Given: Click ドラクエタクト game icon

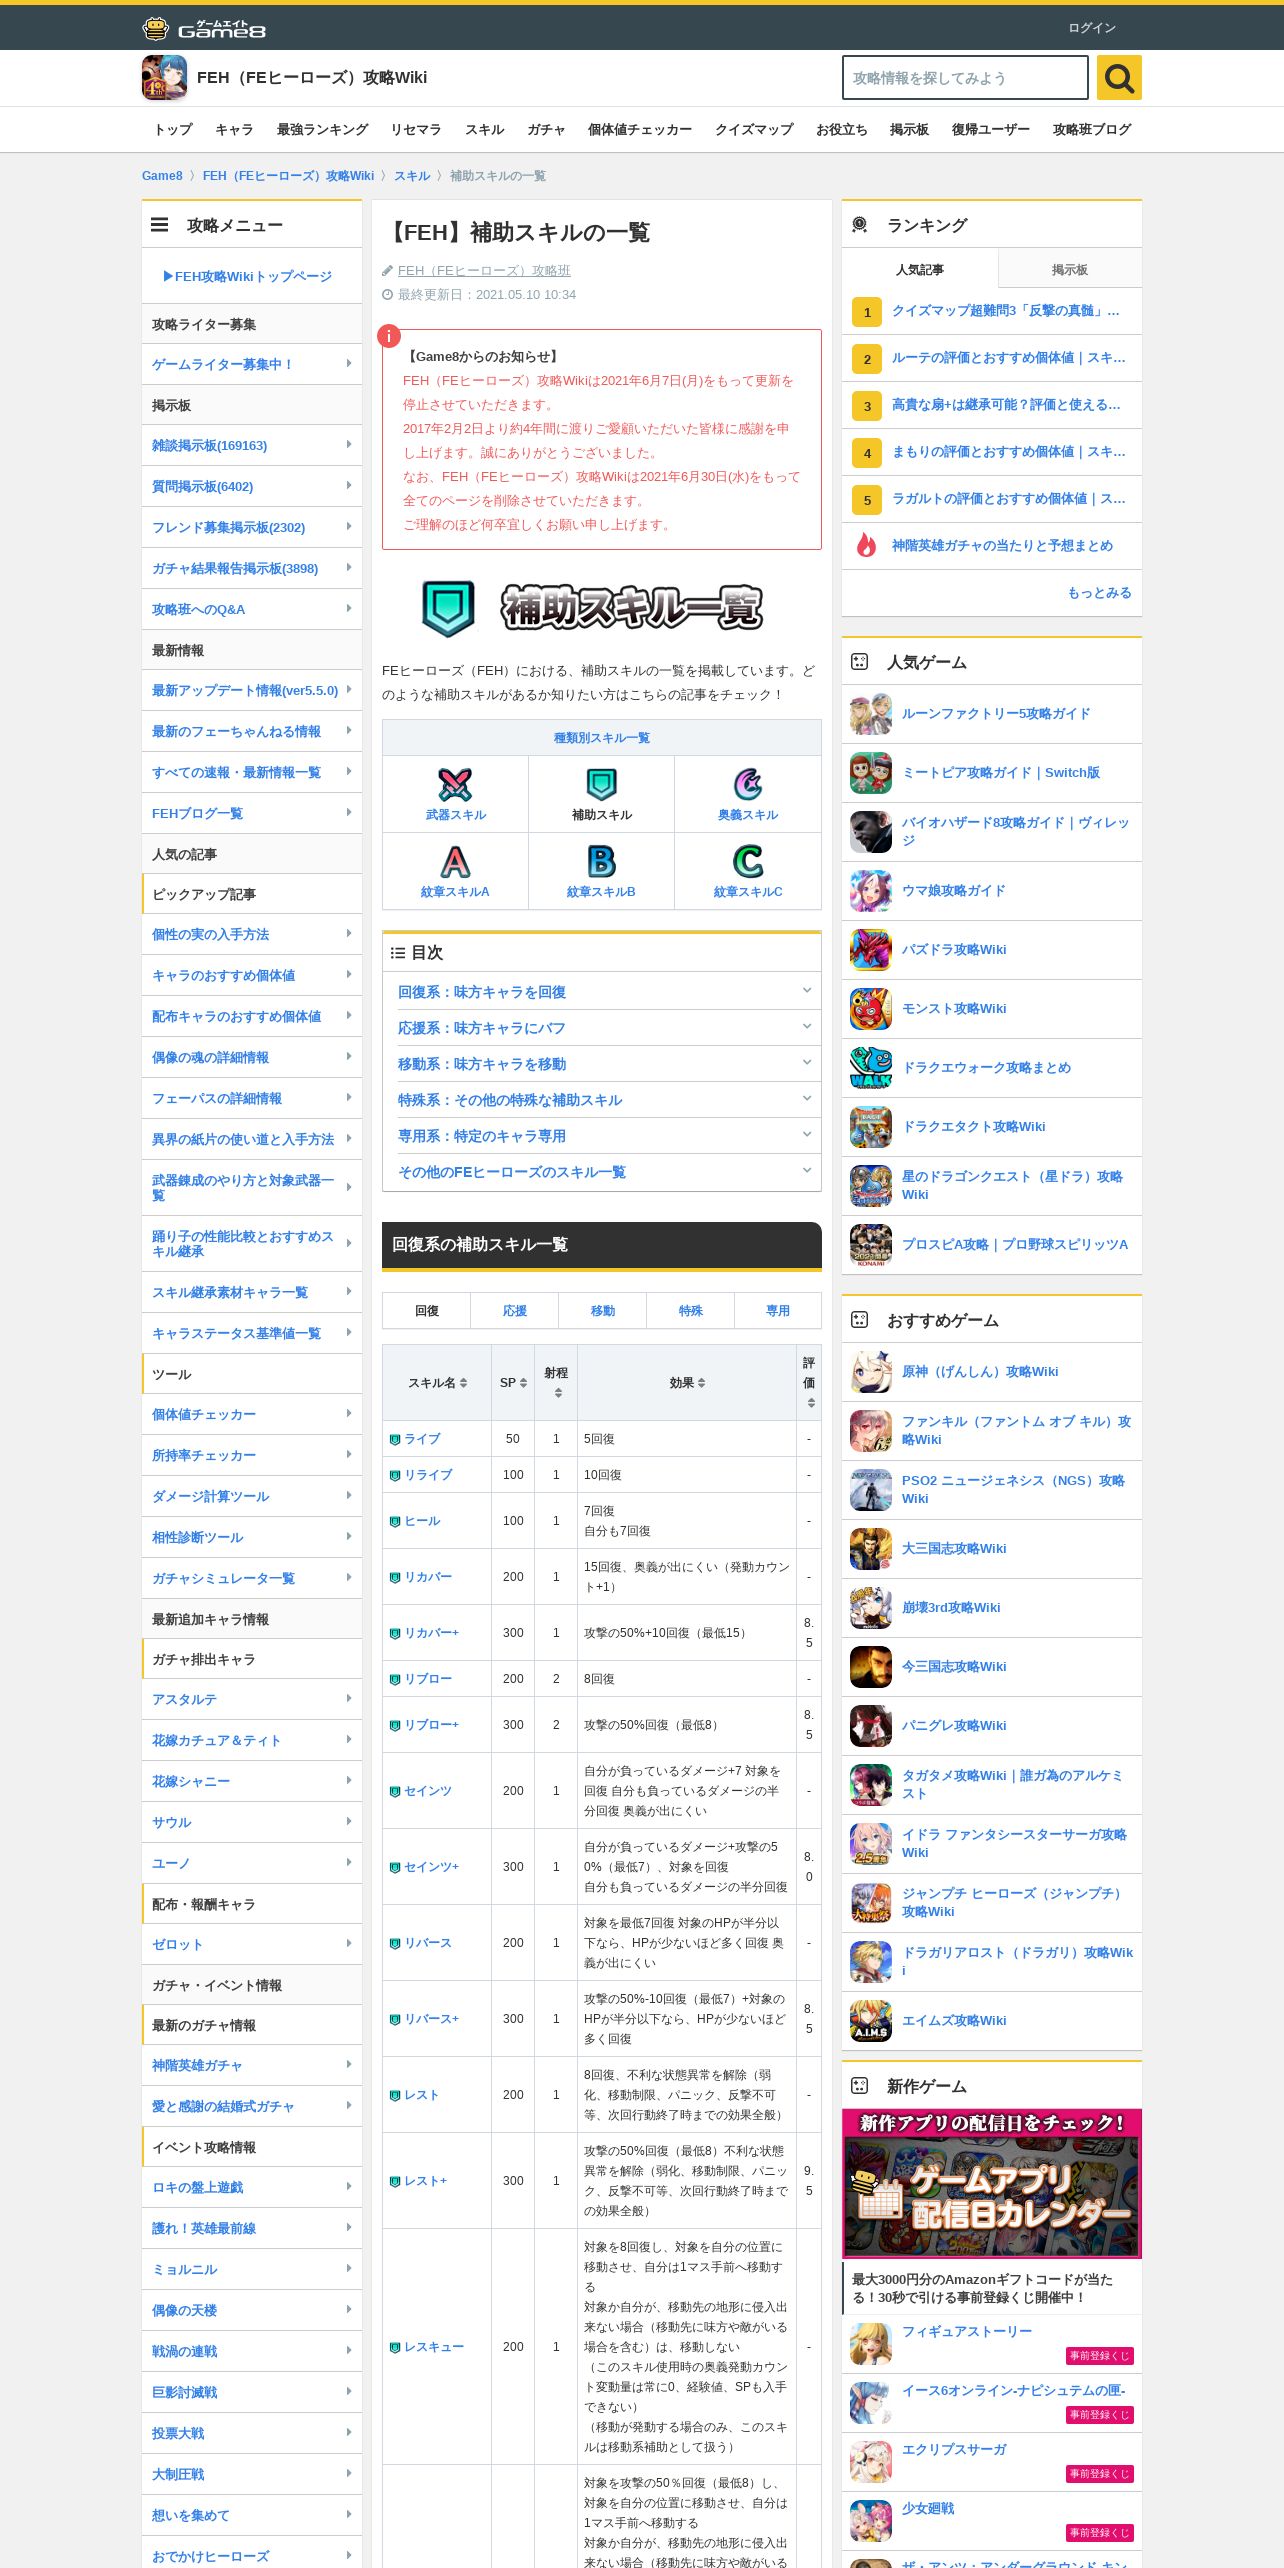Looking at the screenshot, I should point(871,1127).
